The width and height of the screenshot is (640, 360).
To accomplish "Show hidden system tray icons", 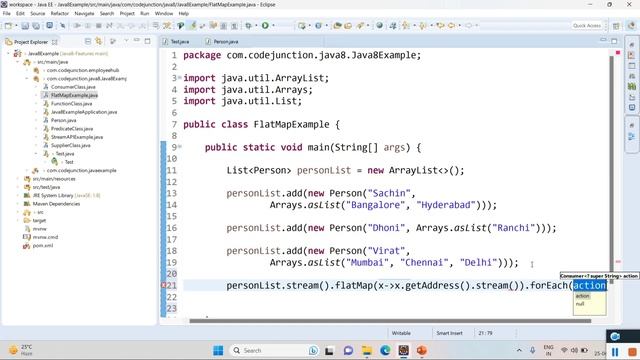I will [x=519, y=350].
